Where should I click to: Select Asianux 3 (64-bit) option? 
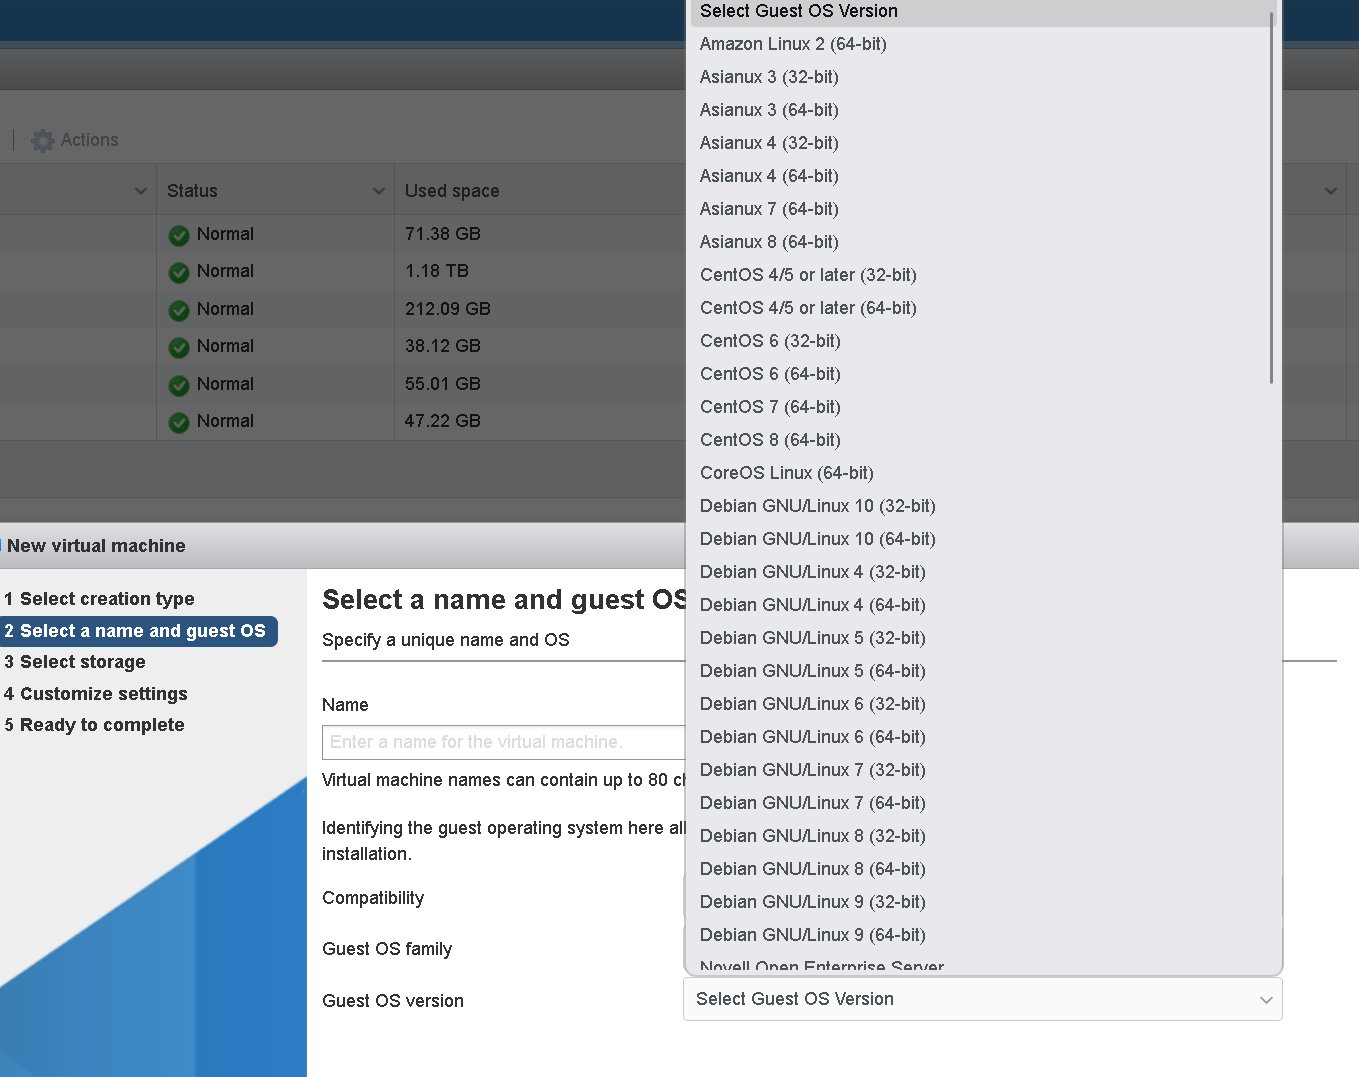pos(769,110)
